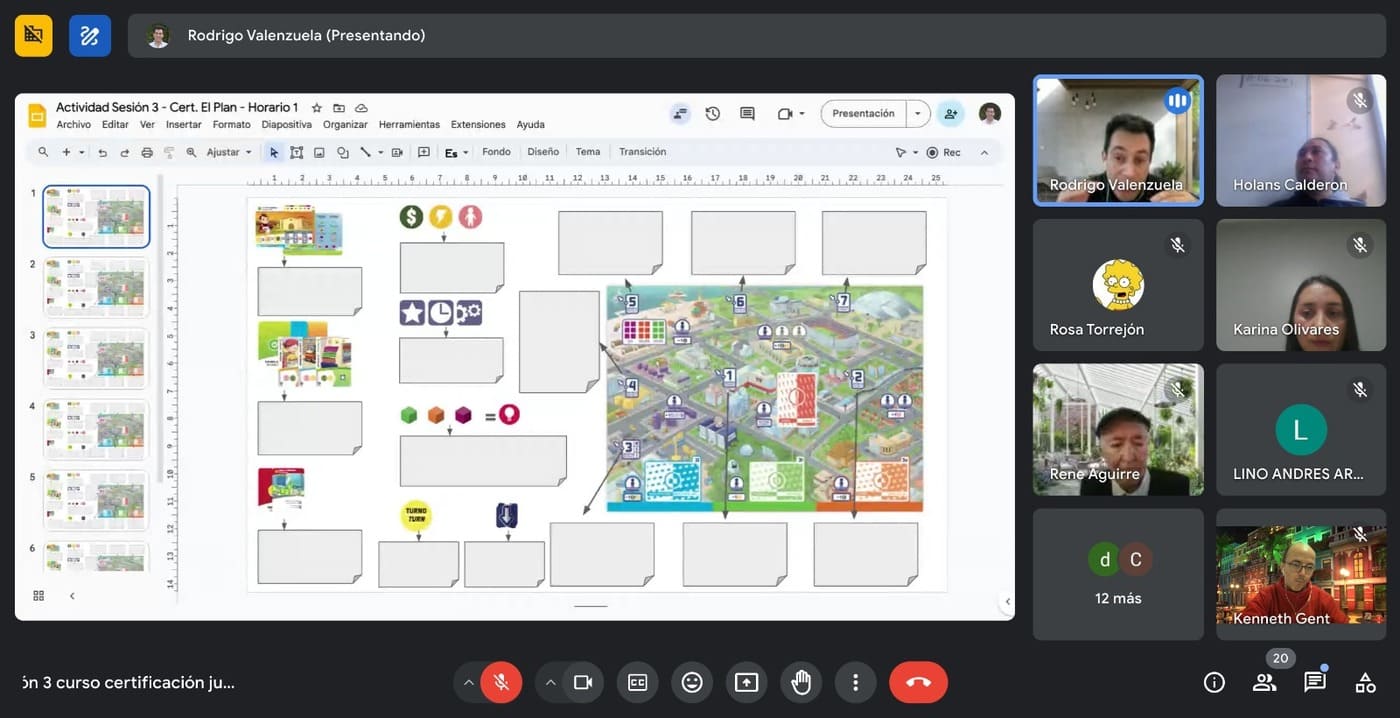Open the activities panel
The height and width of the screenshot is (718, 1400).
coord(1365,682)
